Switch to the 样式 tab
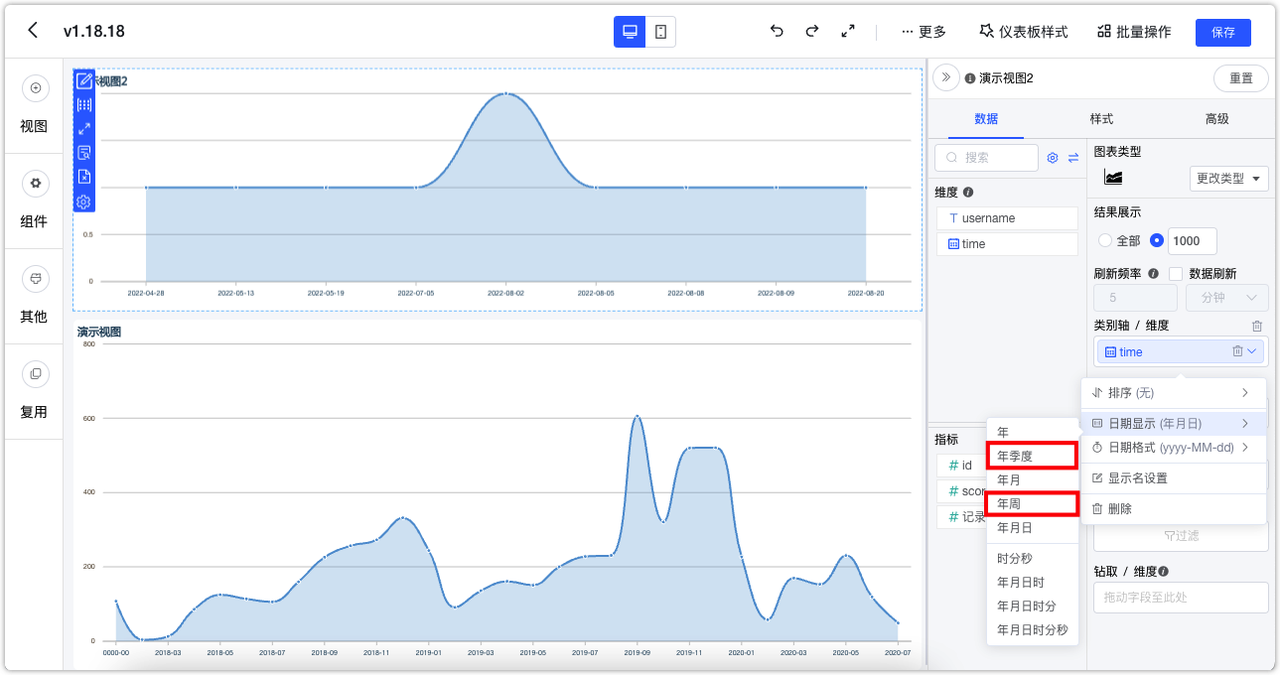Image resolution: width=1280 pixels, height=675 pixels. point(1101,118)
